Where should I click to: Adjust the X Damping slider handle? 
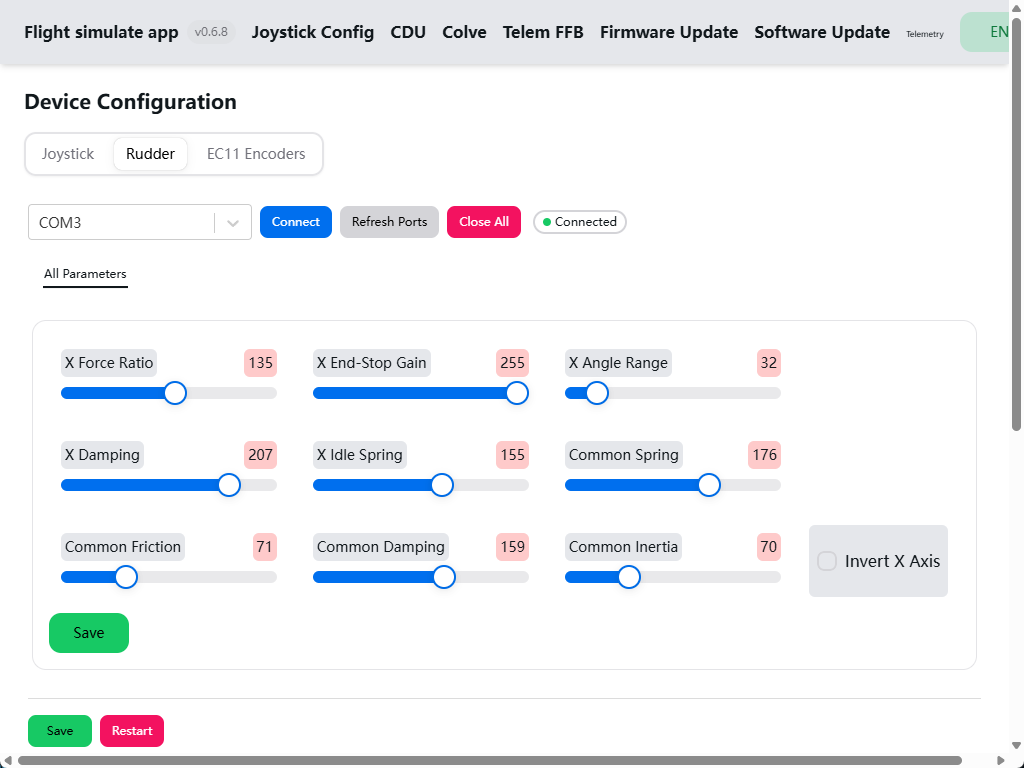(x=229, y=485)
